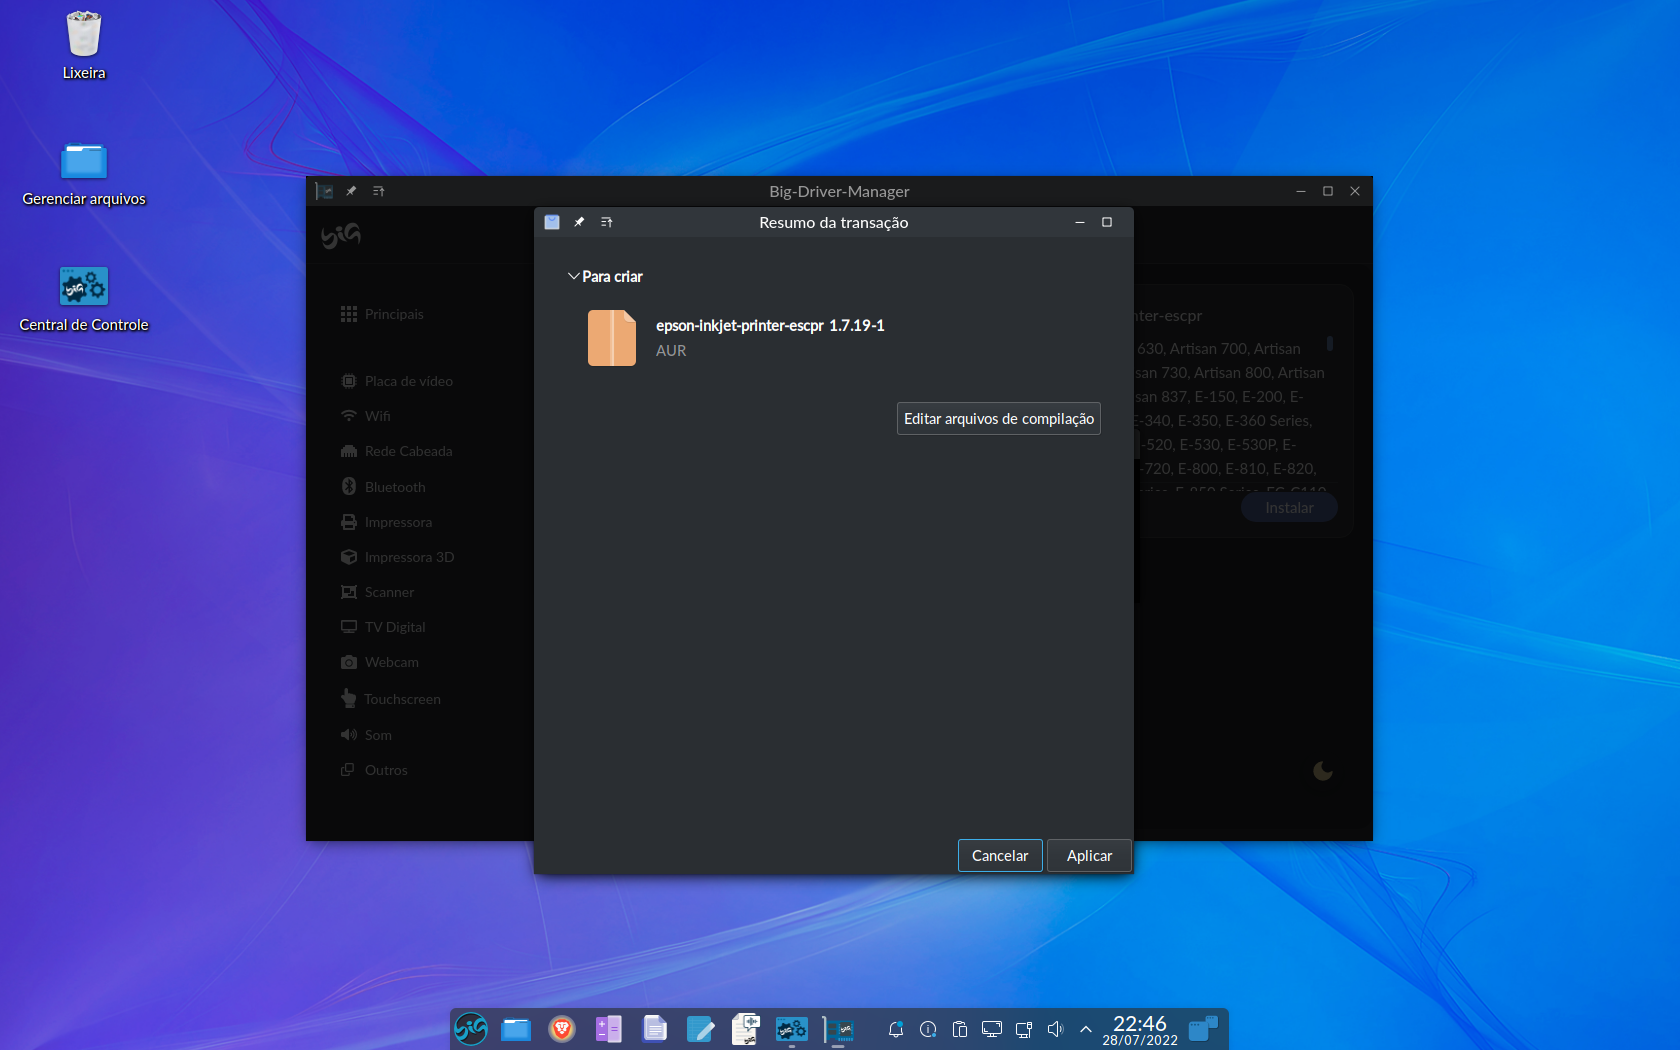This screenshot has height=1050, width=1680.
Task: Open Impressora 3D category
Action: pyautogui.click(x=397, y=557)
